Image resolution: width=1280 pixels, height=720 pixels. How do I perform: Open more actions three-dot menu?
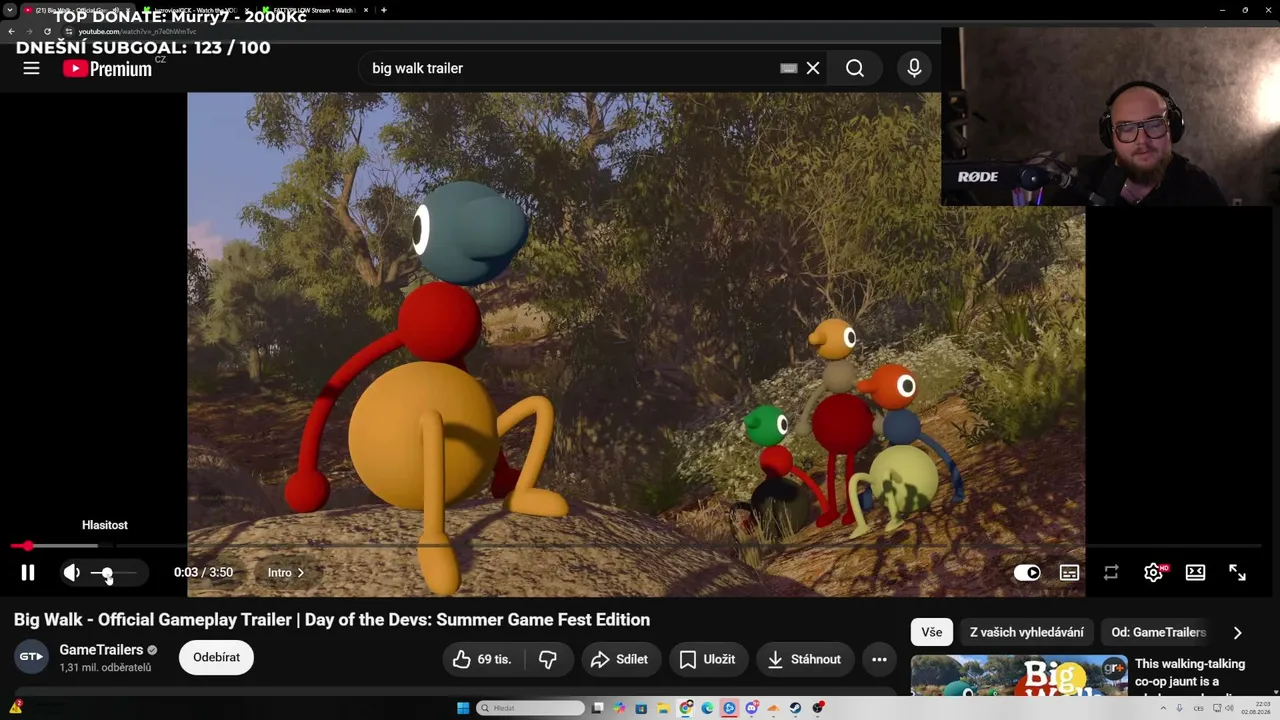[879, 659]
